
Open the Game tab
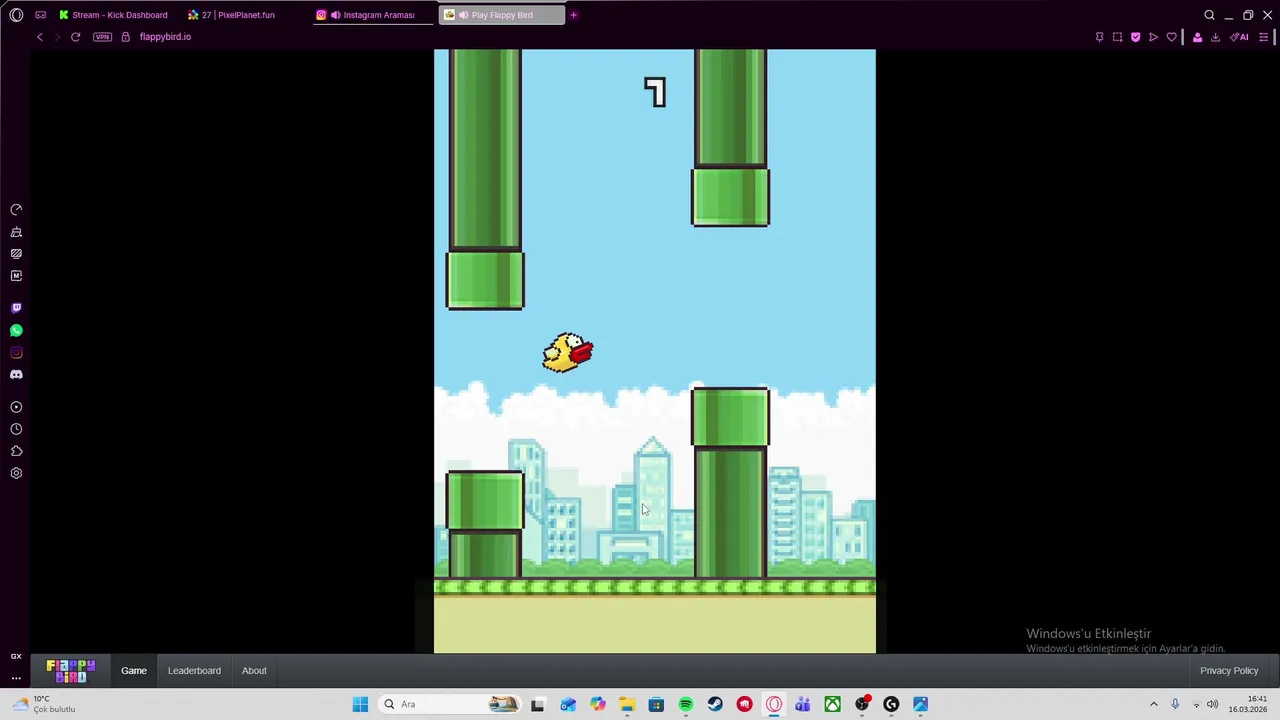click(x=134, y=671)
